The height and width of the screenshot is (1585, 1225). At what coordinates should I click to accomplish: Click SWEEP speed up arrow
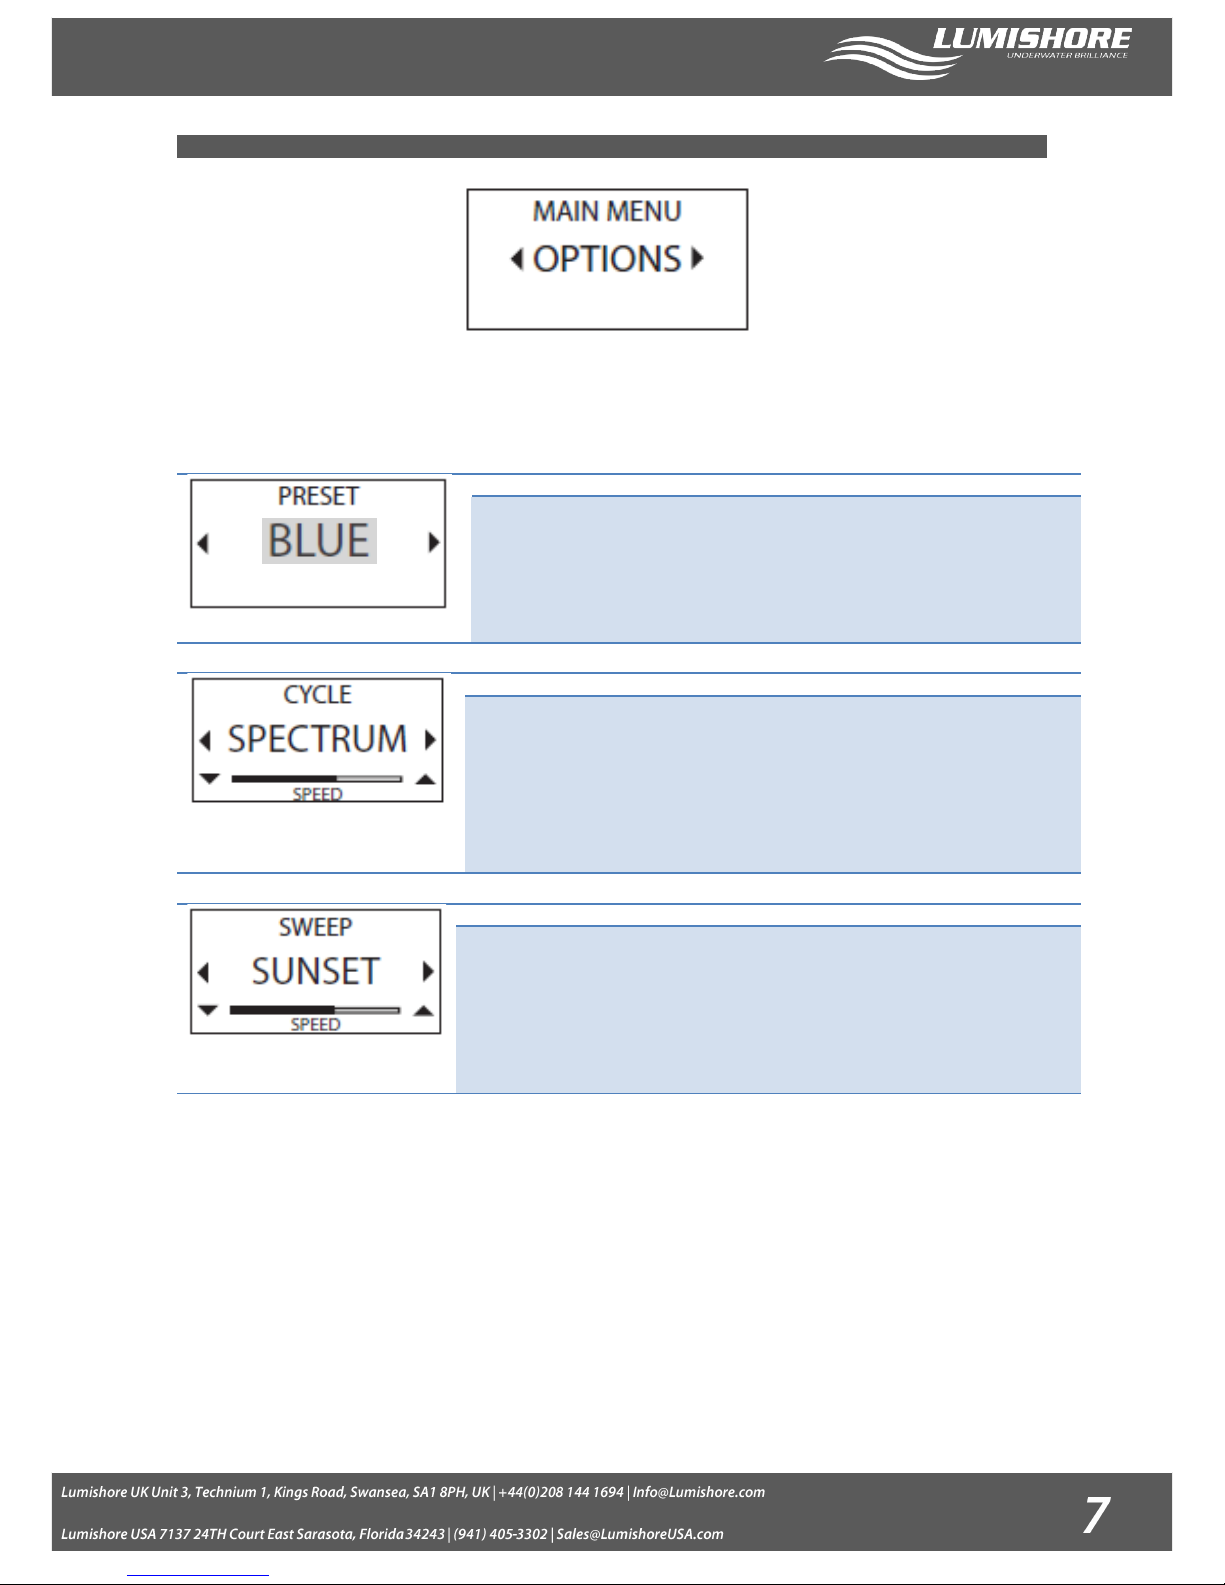[424, 1011]
